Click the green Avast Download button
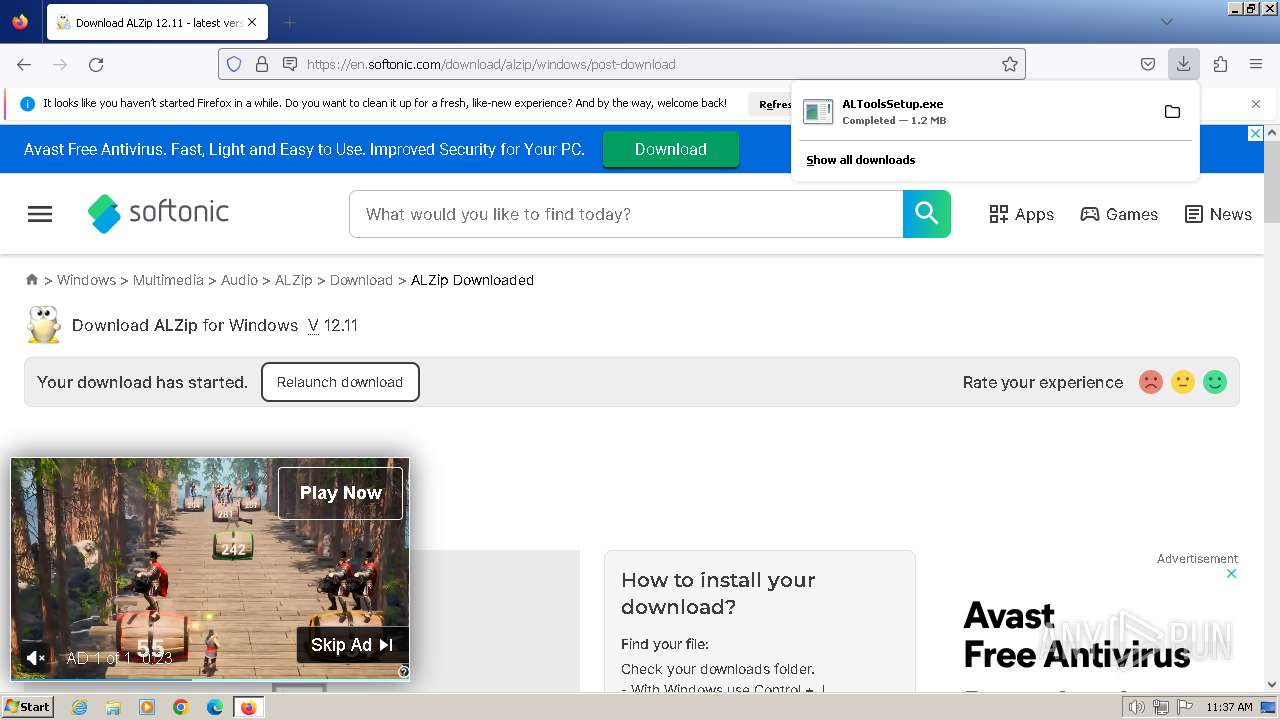 coord(670,149)
